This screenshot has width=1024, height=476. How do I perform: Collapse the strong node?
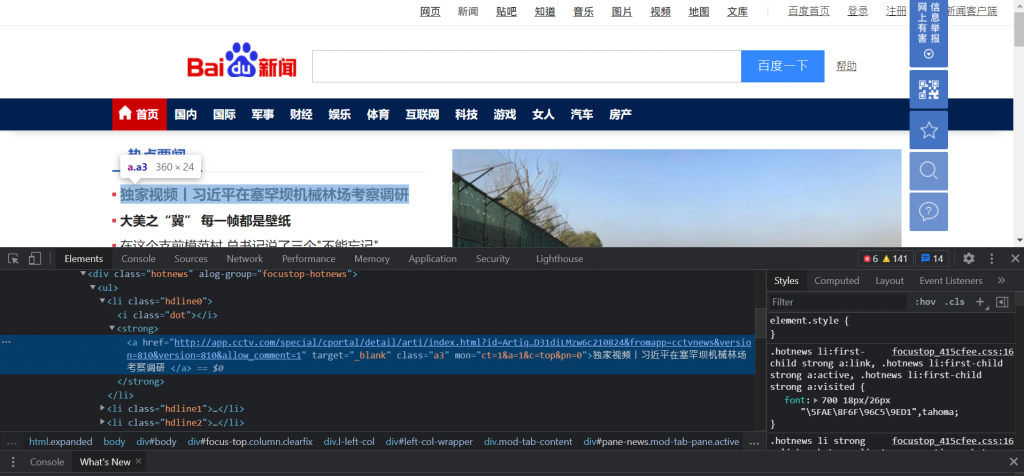(x=112, y=328)
